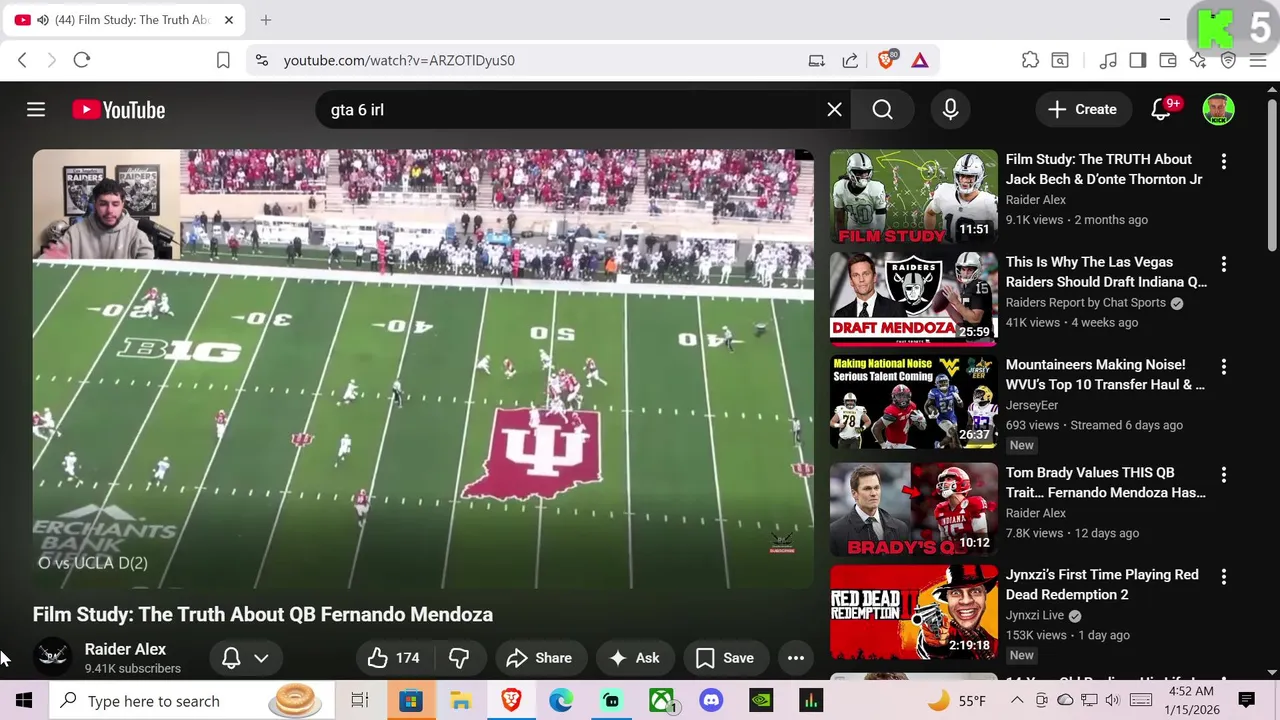Clear the 'gta 6 irl' search text

click(834, 110)
